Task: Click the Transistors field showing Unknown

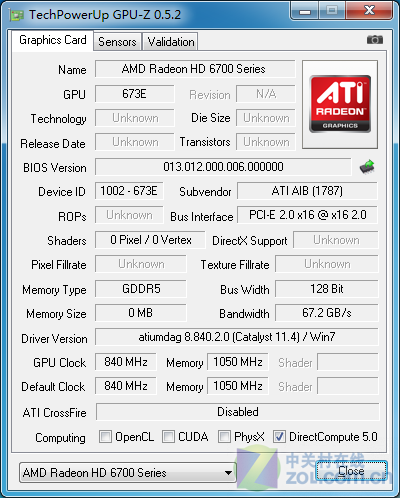Action: (x=266, y=142)
